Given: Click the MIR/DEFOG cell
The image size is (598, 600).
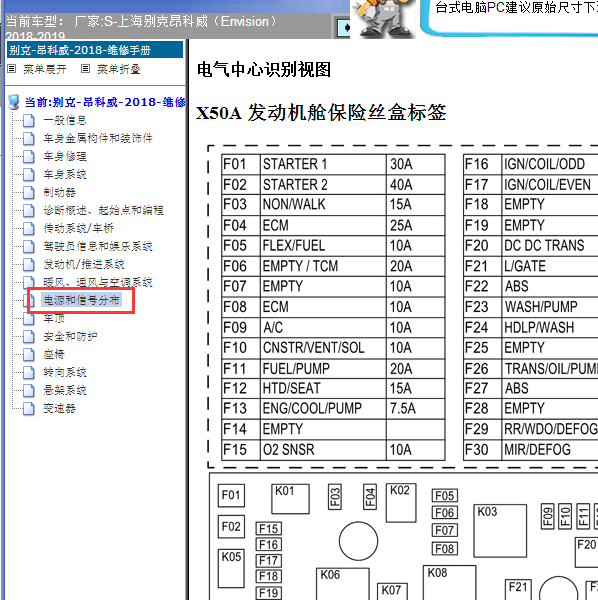Looking at the screenshot, I should click(x=550, y=450).
